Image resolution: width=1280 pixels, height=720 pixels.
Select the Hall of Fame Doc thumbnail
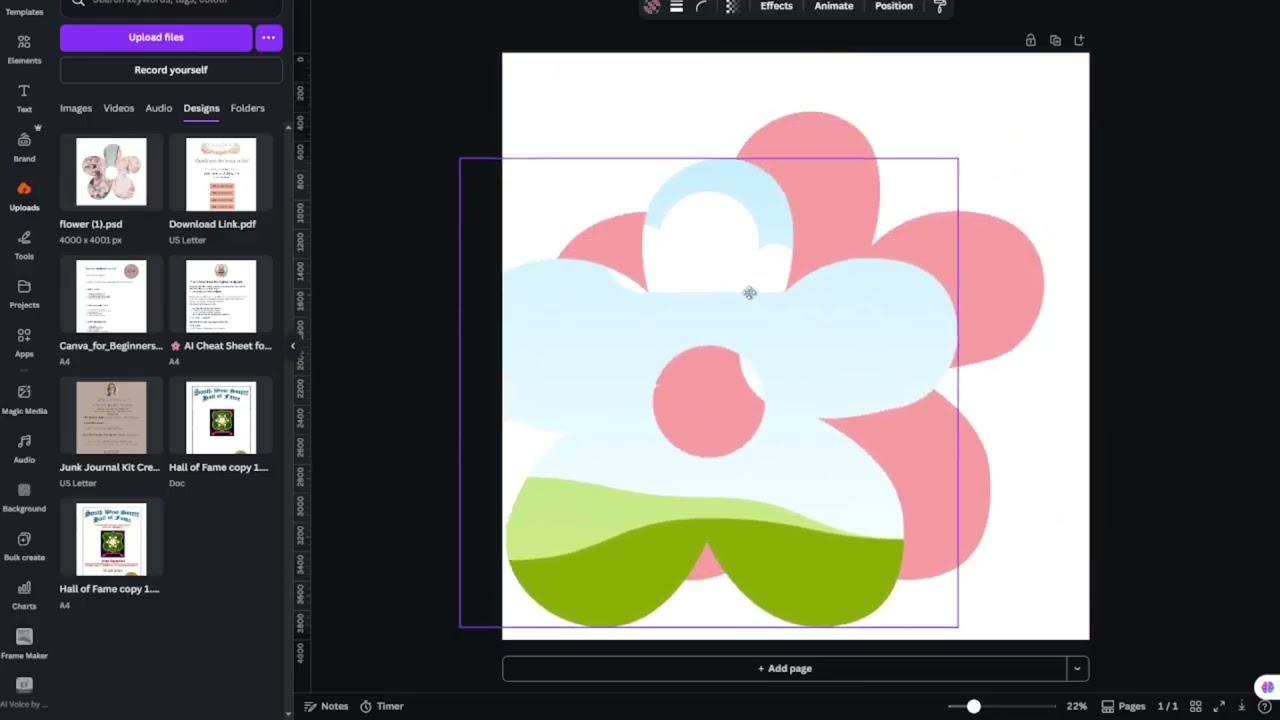coord(221,417)
